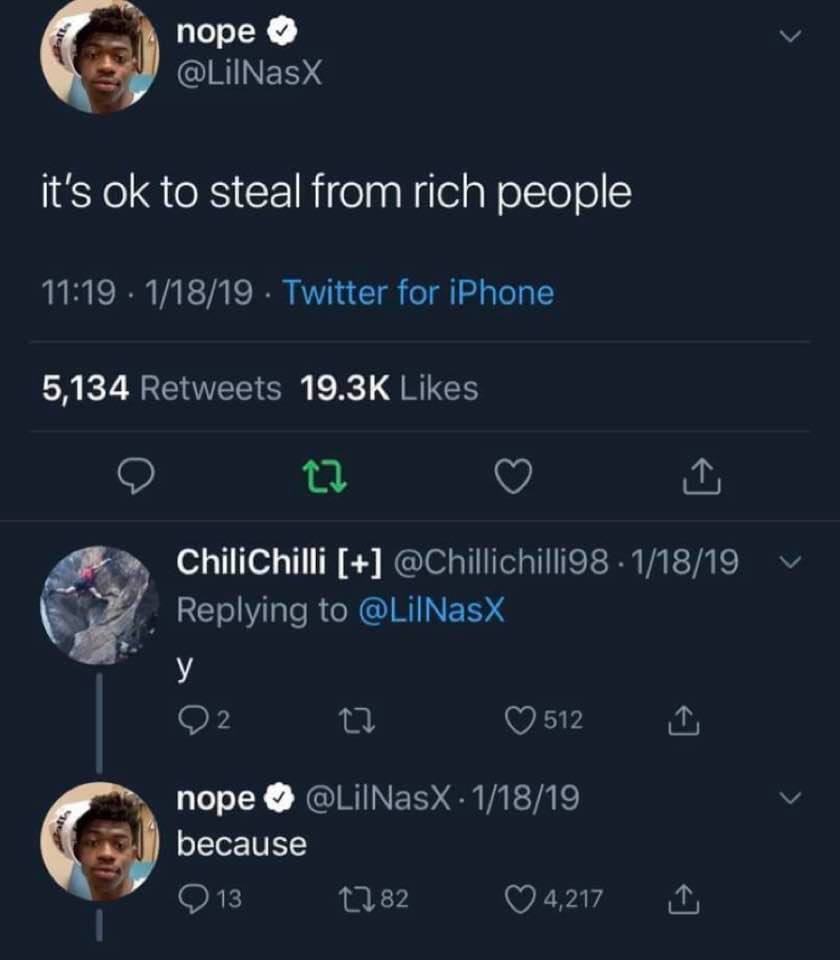Retweet the 'because' reply with 82 retweets

coord(346,899)
